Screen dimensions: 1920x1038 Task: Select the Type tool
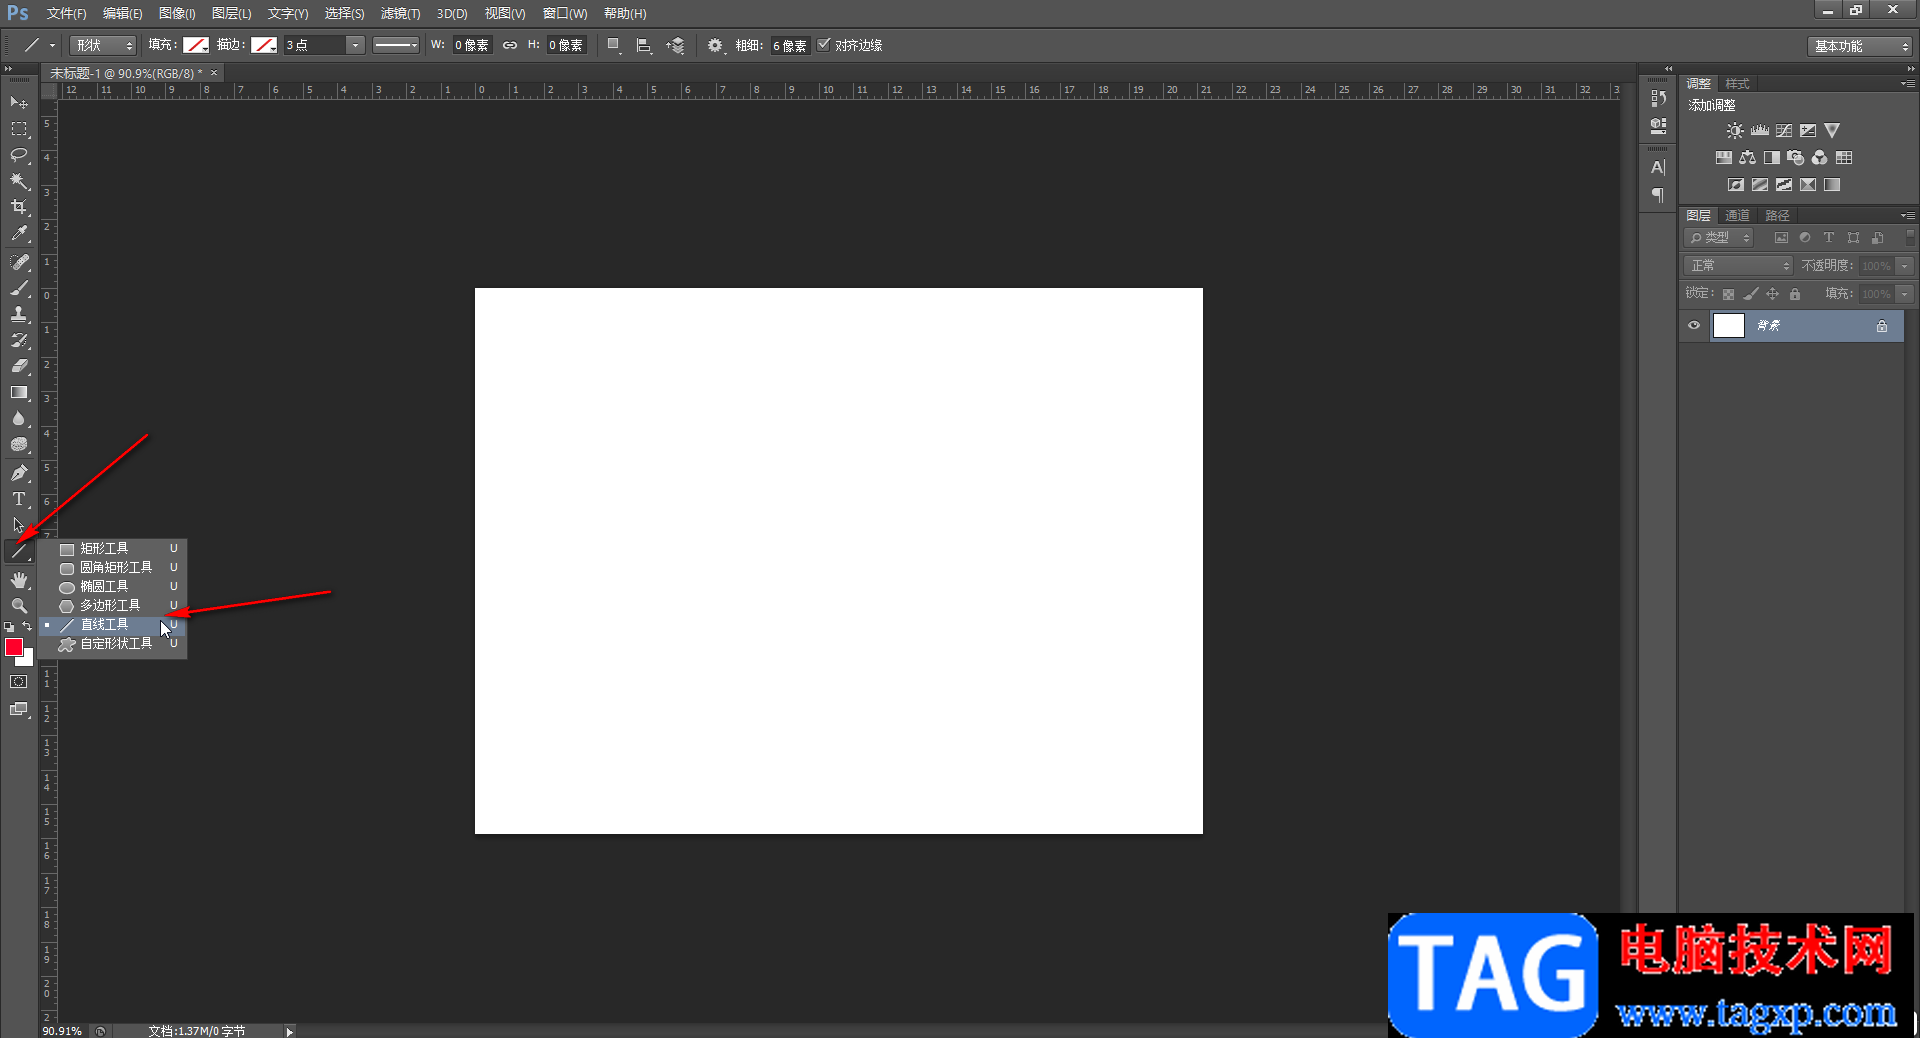19,499
